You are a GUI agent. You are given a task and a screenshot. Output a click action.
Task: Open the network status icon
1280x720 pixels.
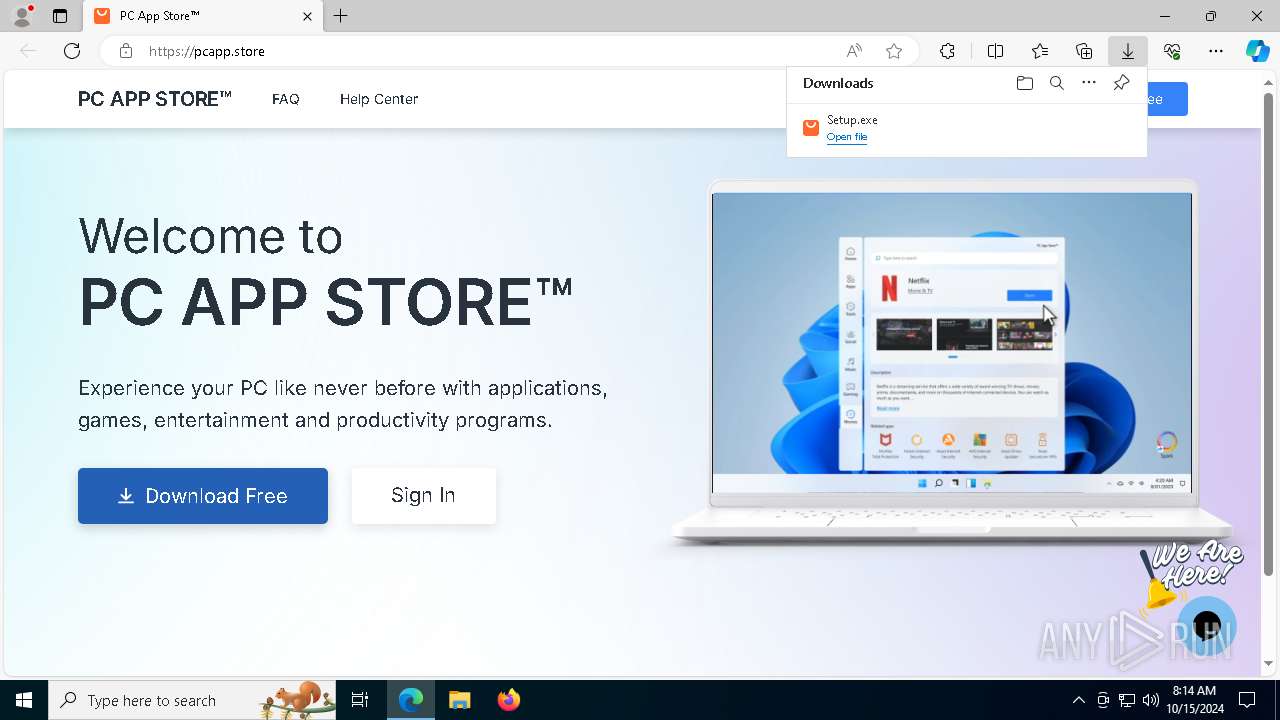[x=1127, y=700]
